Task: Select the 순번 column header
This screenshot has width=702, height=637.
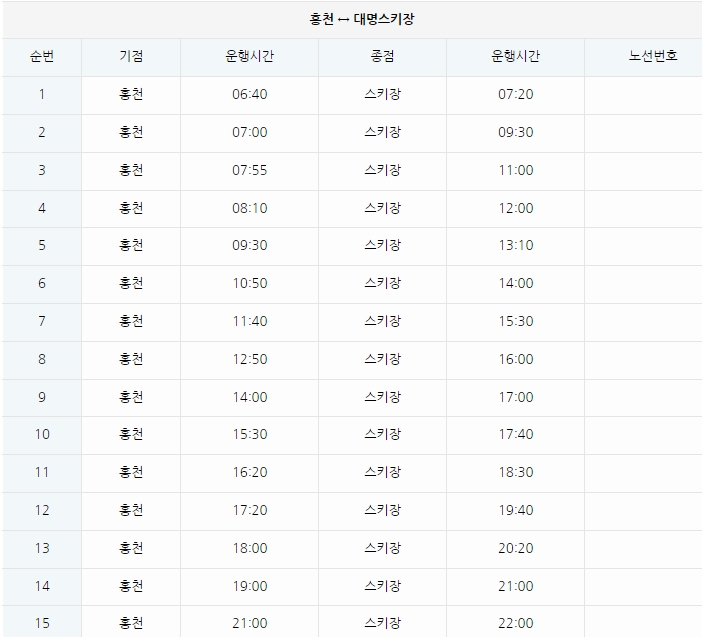Action: point(42,56)
